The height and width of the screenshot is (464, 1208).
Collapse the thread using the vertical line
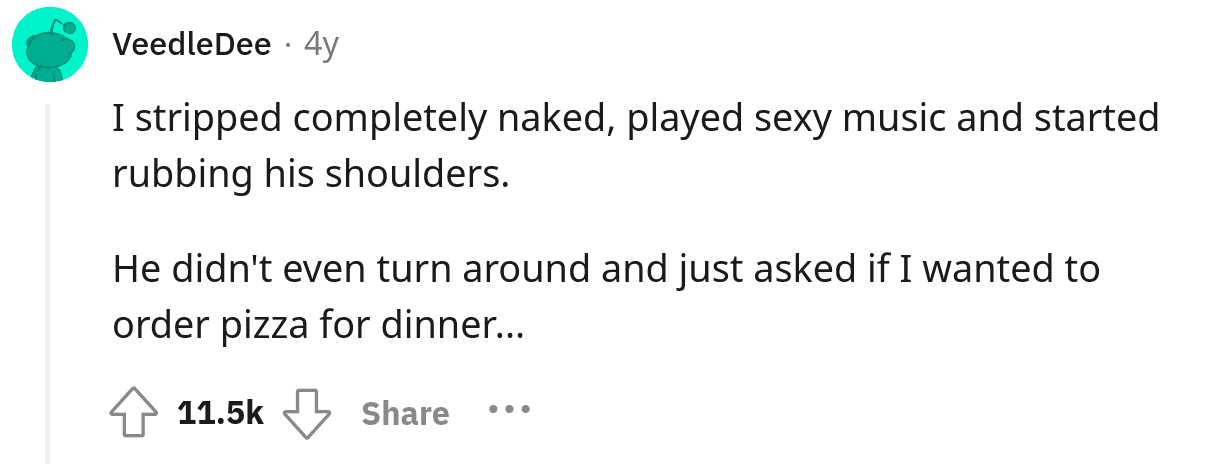[x=46, y=280]
